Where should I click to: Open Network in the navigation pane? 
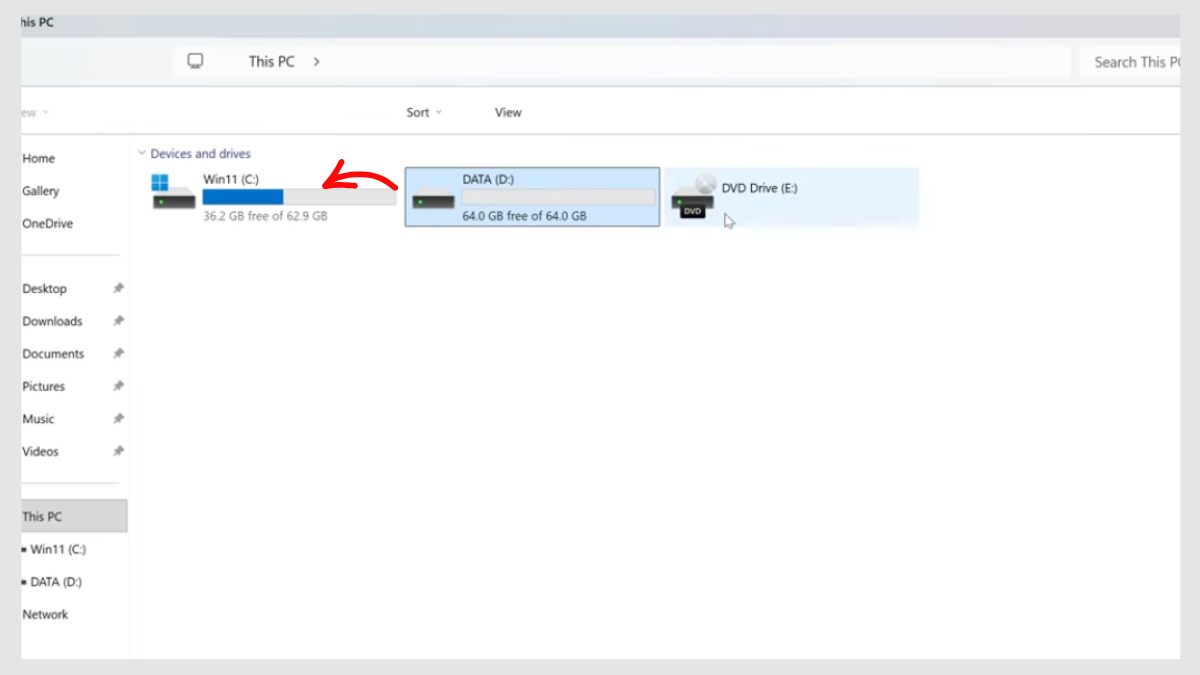[x=45, y=614]
